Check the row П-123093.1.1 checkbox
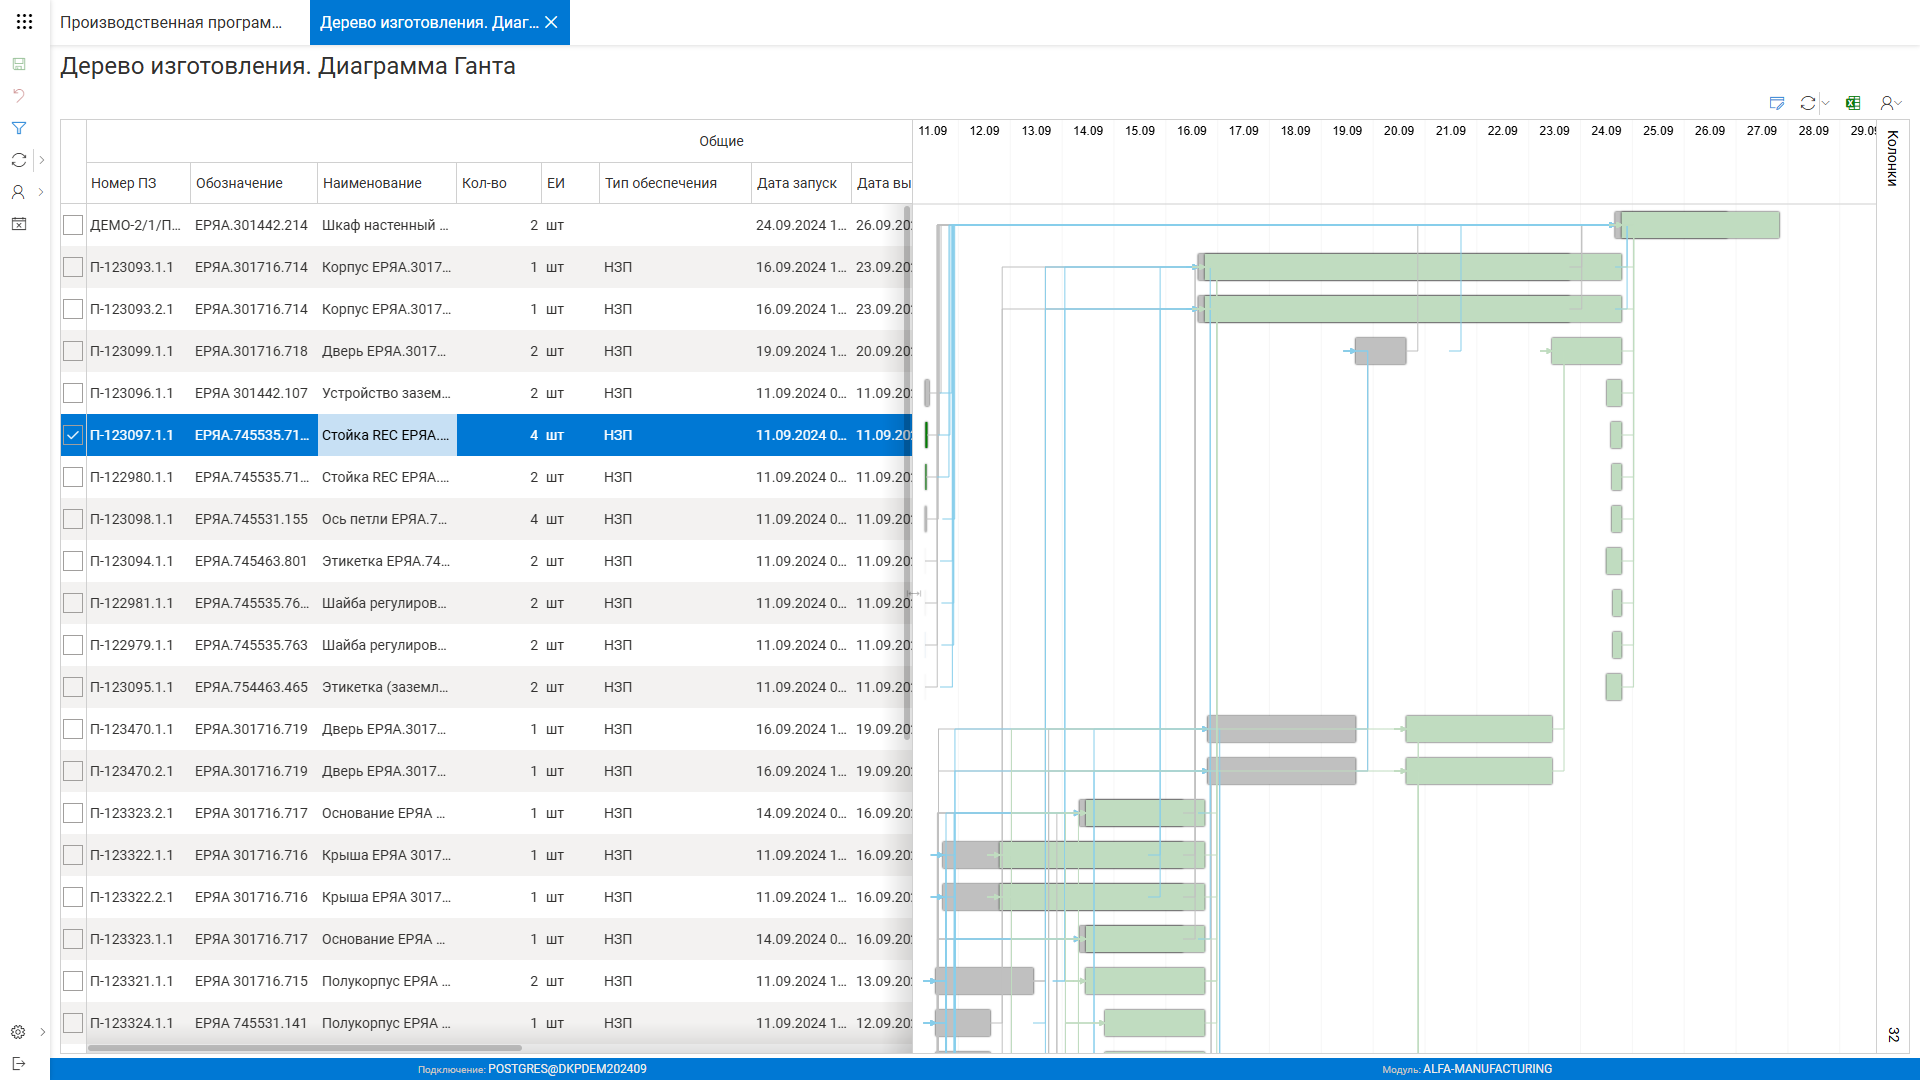1920x1080 pixels. point(73,267)
